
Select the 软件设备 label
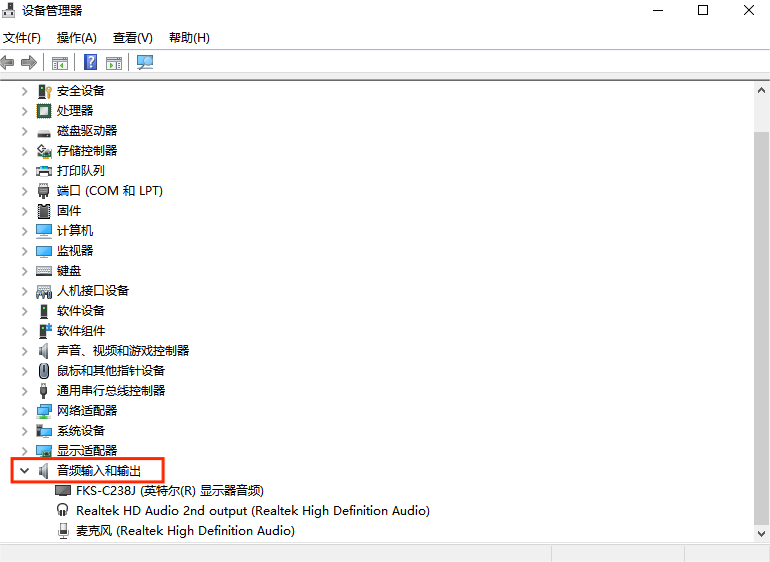81,311
